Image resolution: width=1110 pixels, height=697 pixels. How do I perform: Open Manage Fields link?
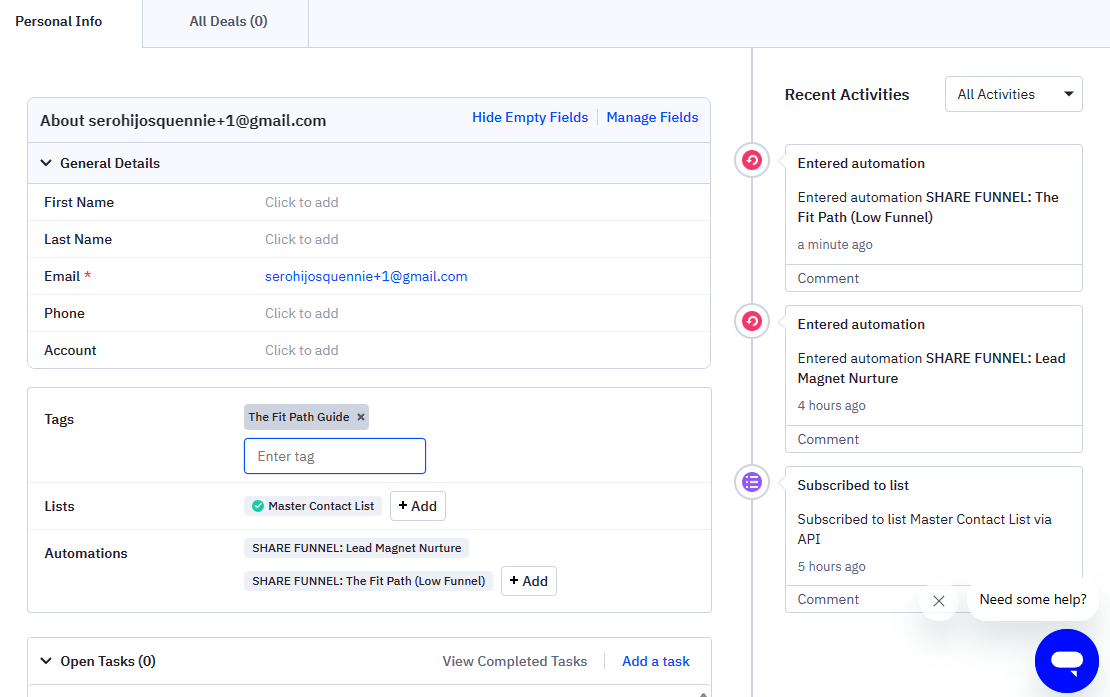(x=652, y=117)
